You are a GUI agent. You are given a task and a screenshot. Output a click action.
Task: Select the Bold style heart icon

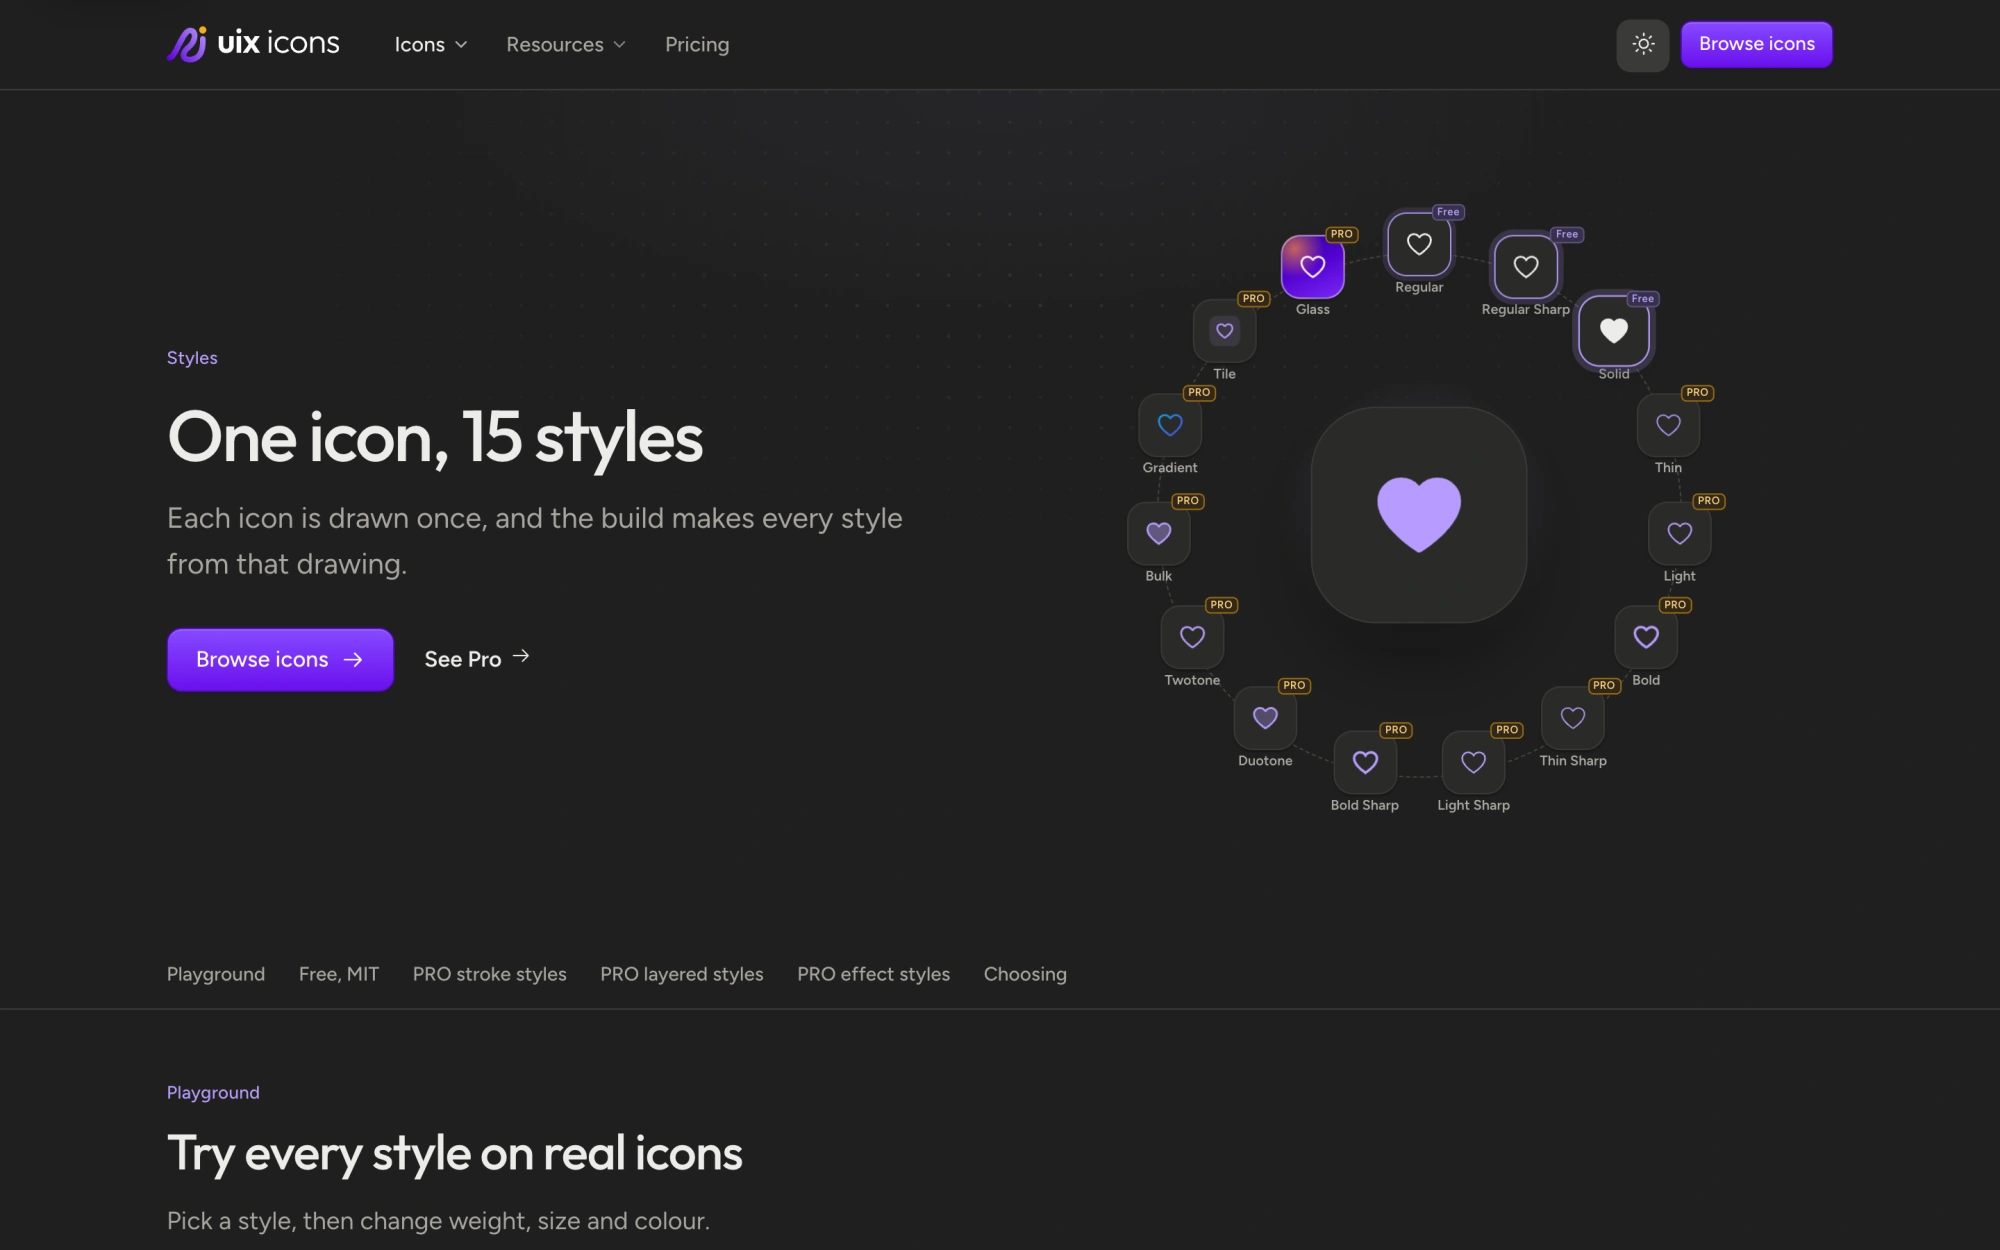click(x=1646, y=637)
